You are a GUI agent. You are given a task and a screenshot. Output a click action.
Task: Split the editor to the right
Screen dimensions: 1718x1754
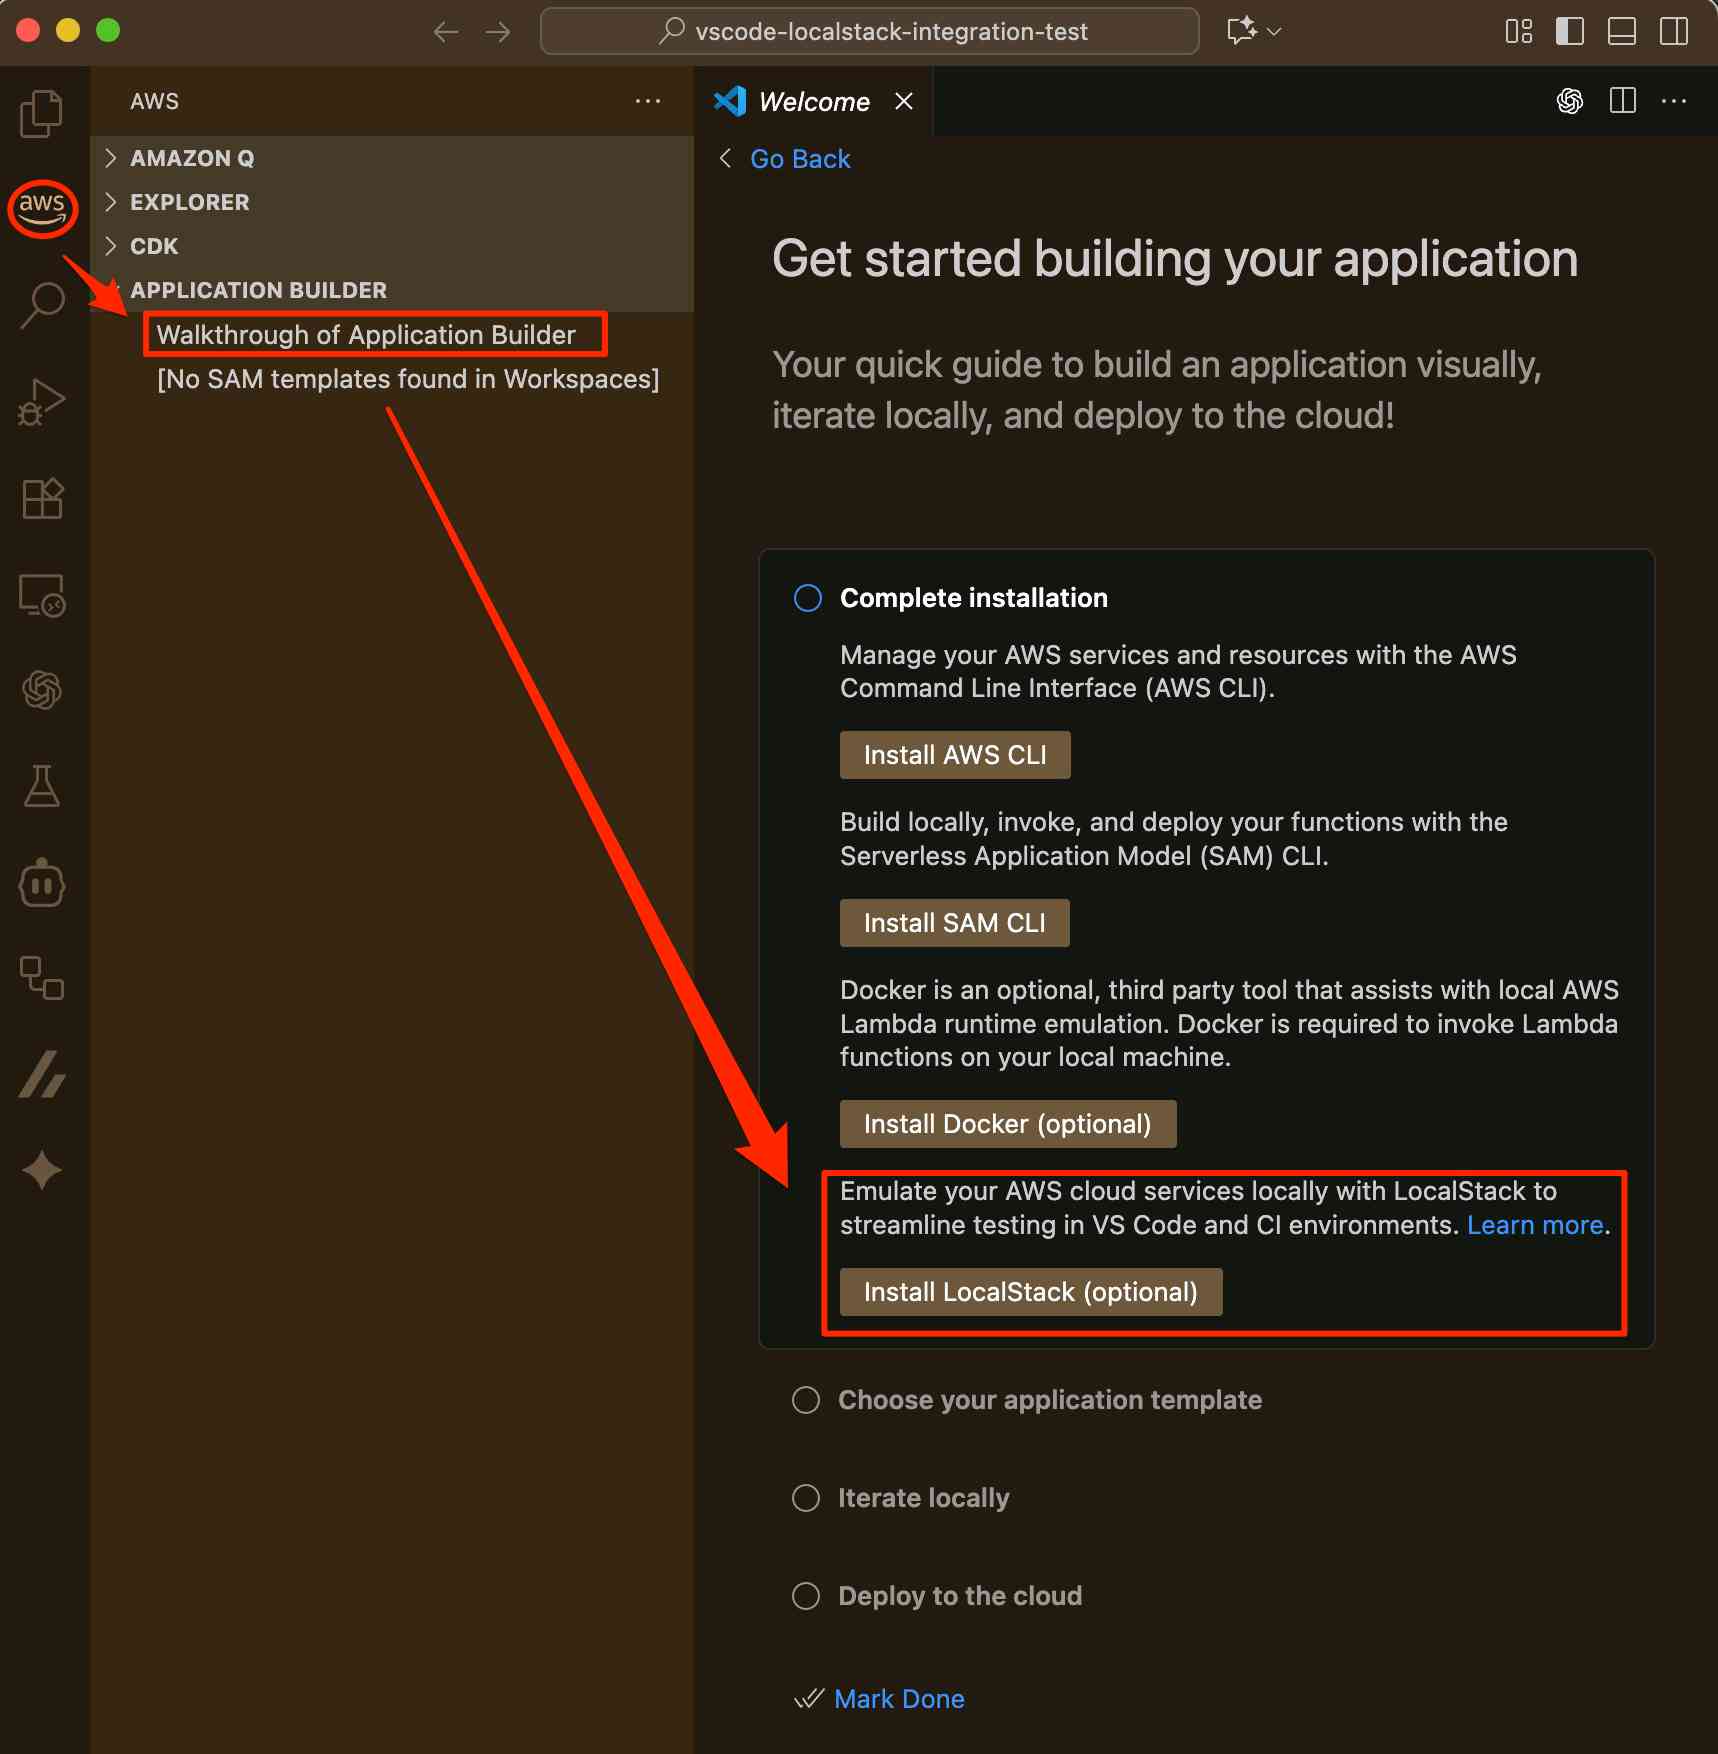[1622, 101]
